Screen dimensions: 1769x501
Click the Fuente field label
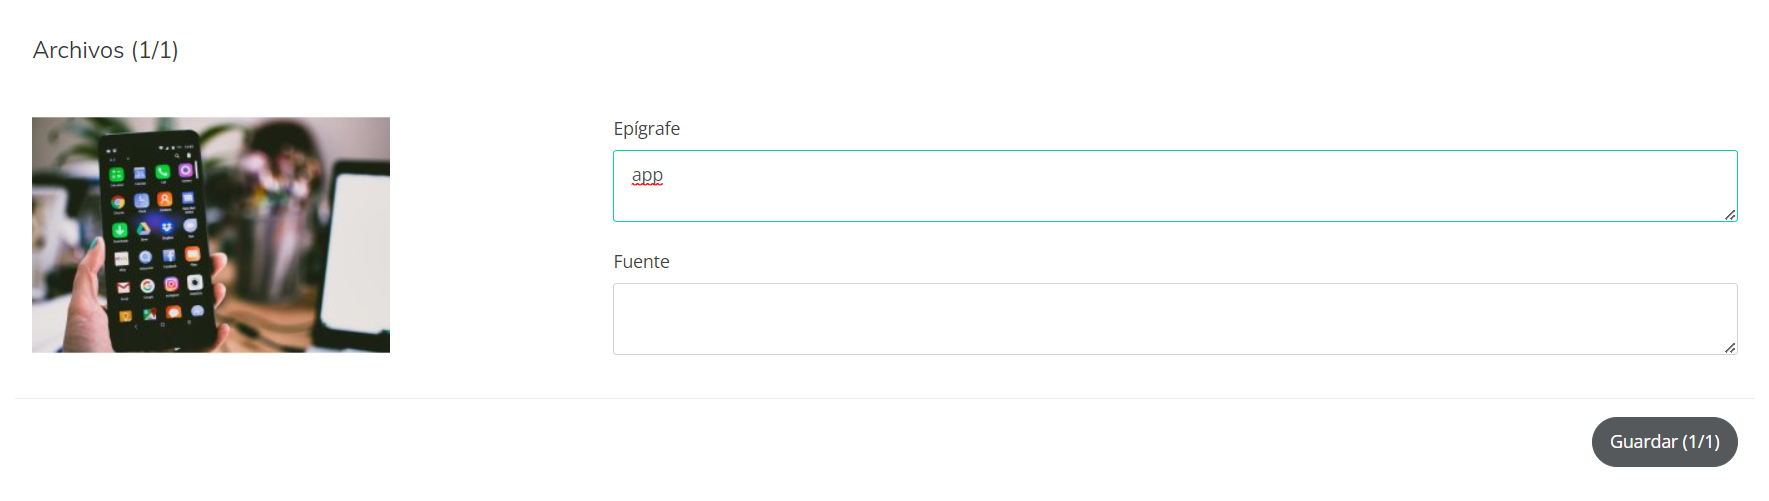pyautogui.click(x=641, y=262)
